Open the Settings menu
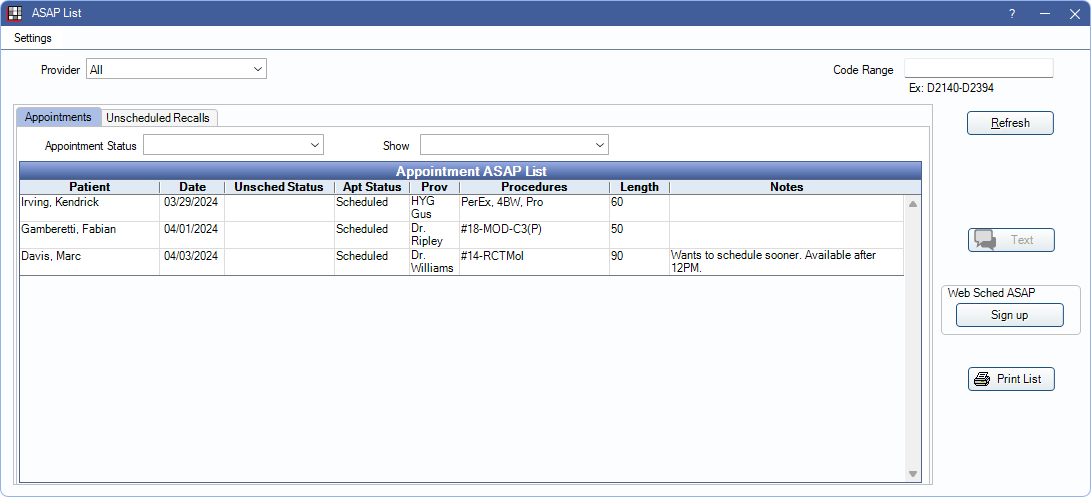This screenshot has width=1091, height=497. pyautogui.click(x=33, y=38)
